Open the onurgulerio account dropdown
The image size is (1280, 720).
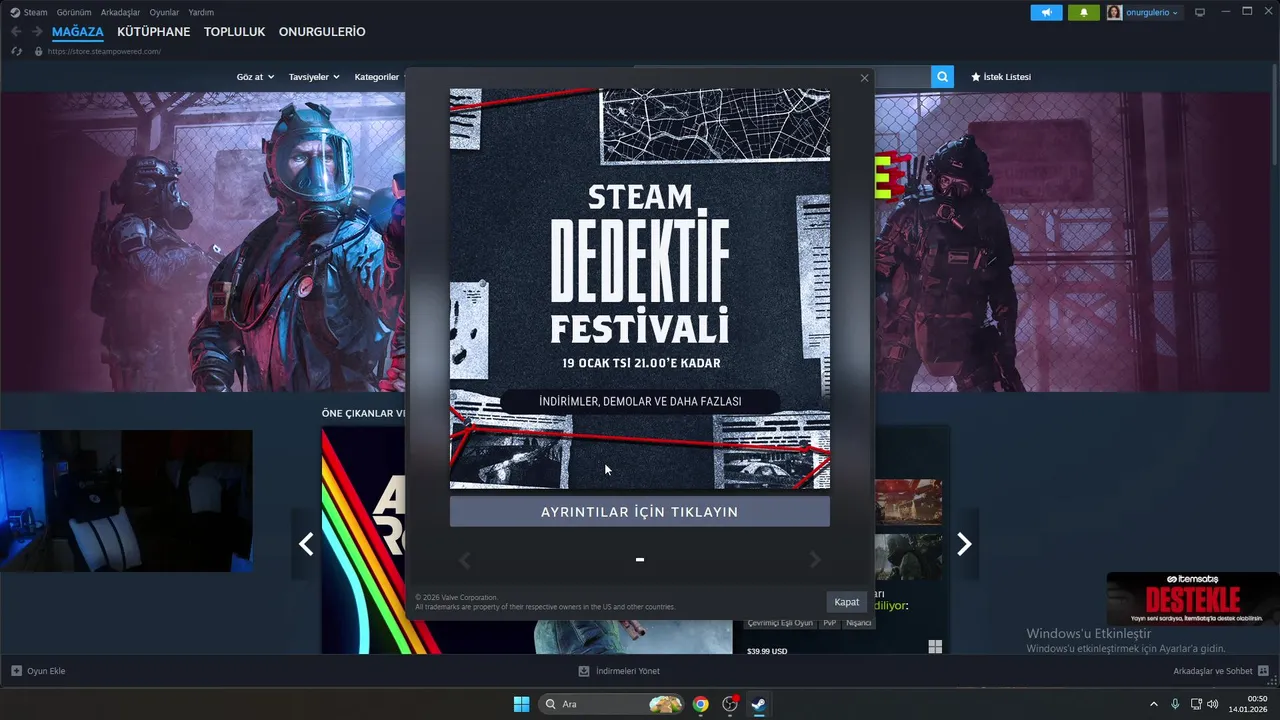click(x=1152, y=13)
